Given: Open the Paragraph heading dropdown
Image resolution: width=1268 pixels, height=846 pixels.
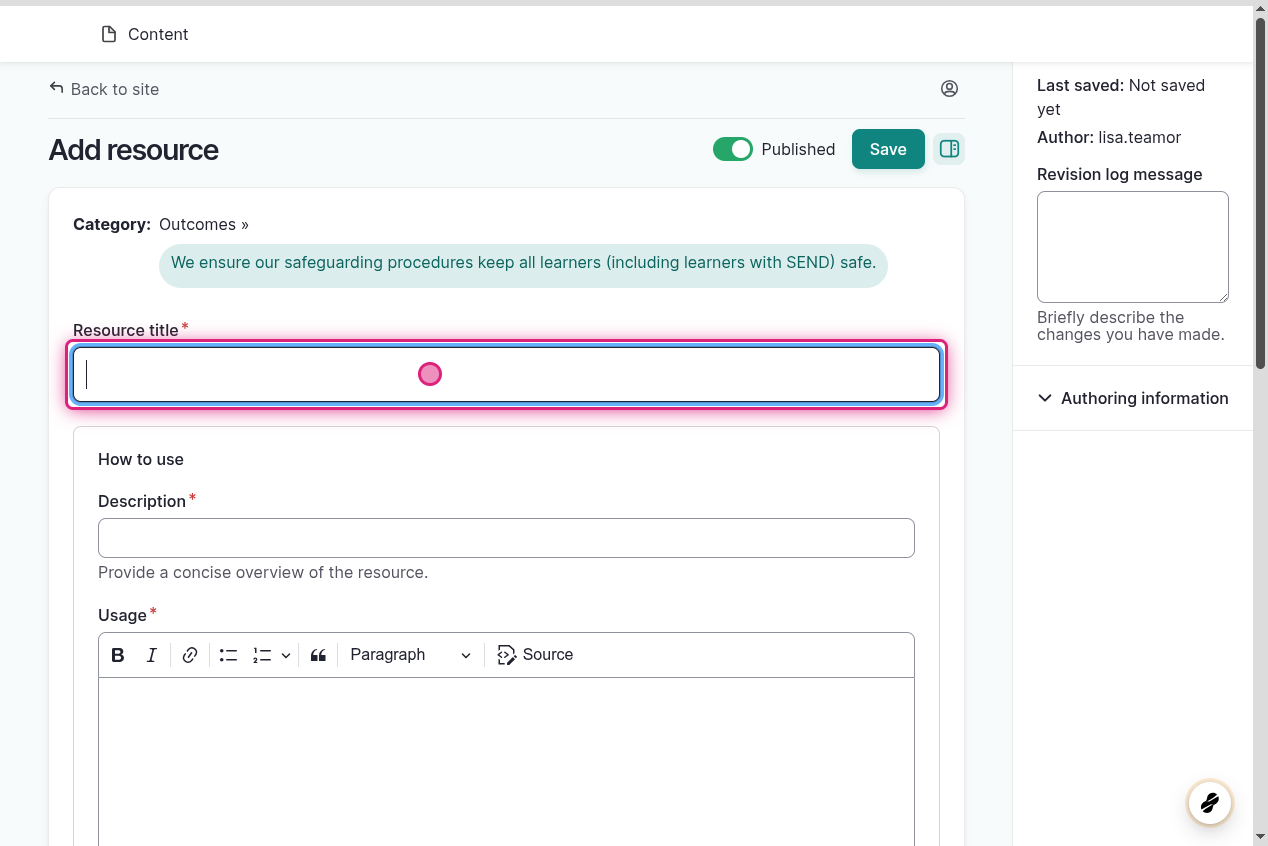Looking at the screenshot, I should pyautogui.click(x=411, y=655).
